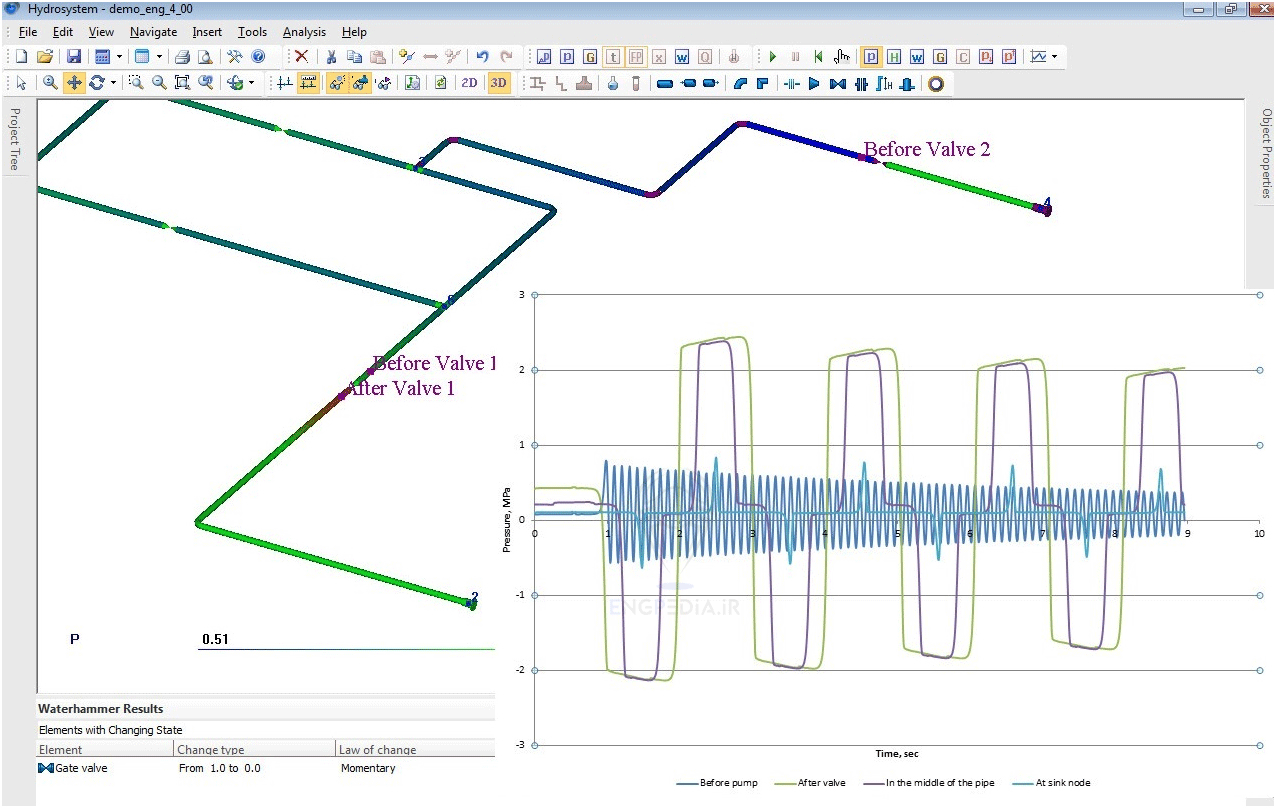This screenshot has height=808, width=1276.
Task: Click the highlighted P pressure results icon
Action: 869,57
